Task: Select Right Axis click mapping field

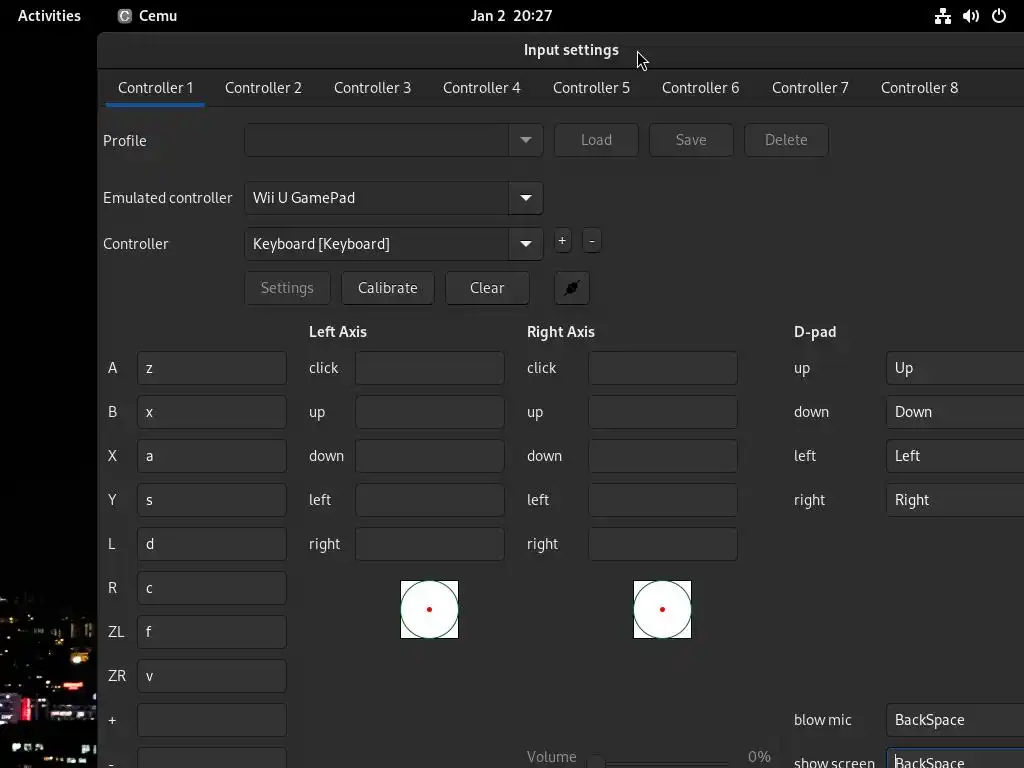Action: (x=663, y=368)
